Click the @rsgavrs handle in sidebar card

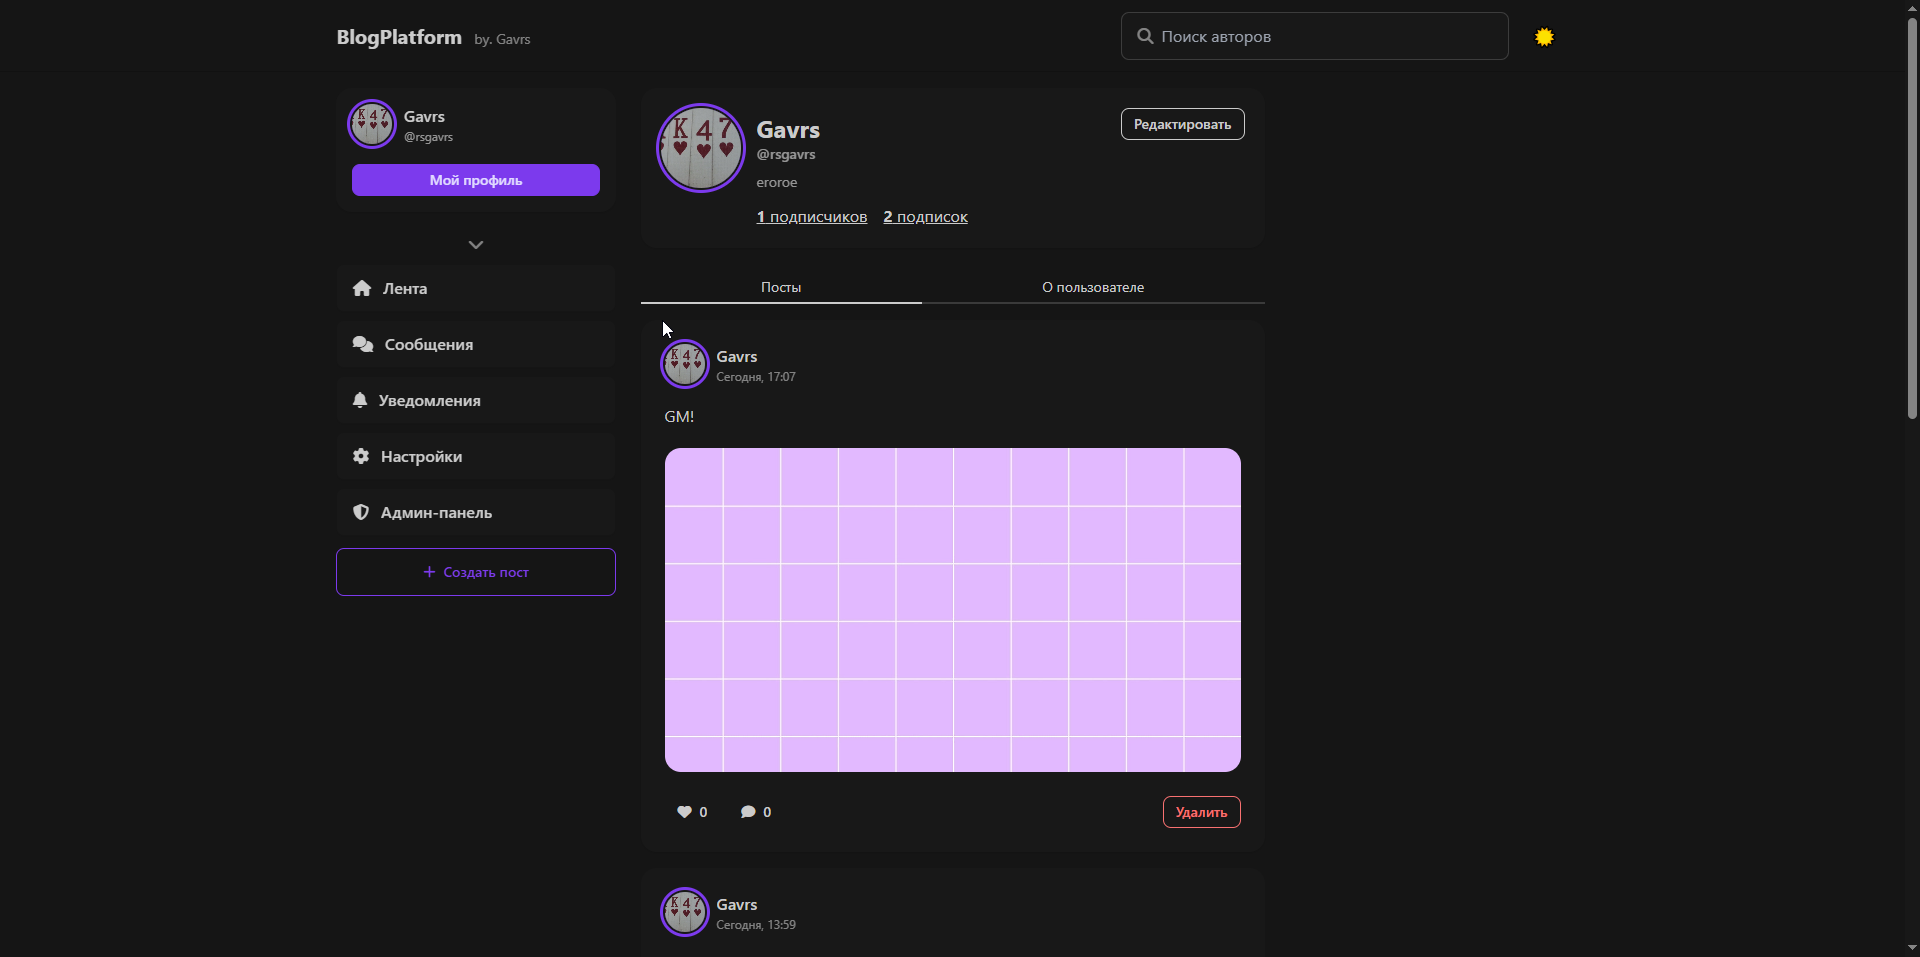(428, 137)
